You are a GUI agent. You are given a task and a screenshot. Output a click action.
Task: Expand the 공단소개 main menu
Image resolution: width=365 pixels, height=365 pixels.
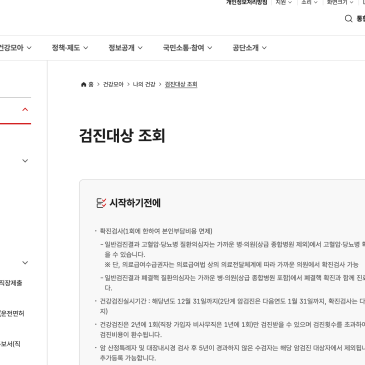point(250,48)
